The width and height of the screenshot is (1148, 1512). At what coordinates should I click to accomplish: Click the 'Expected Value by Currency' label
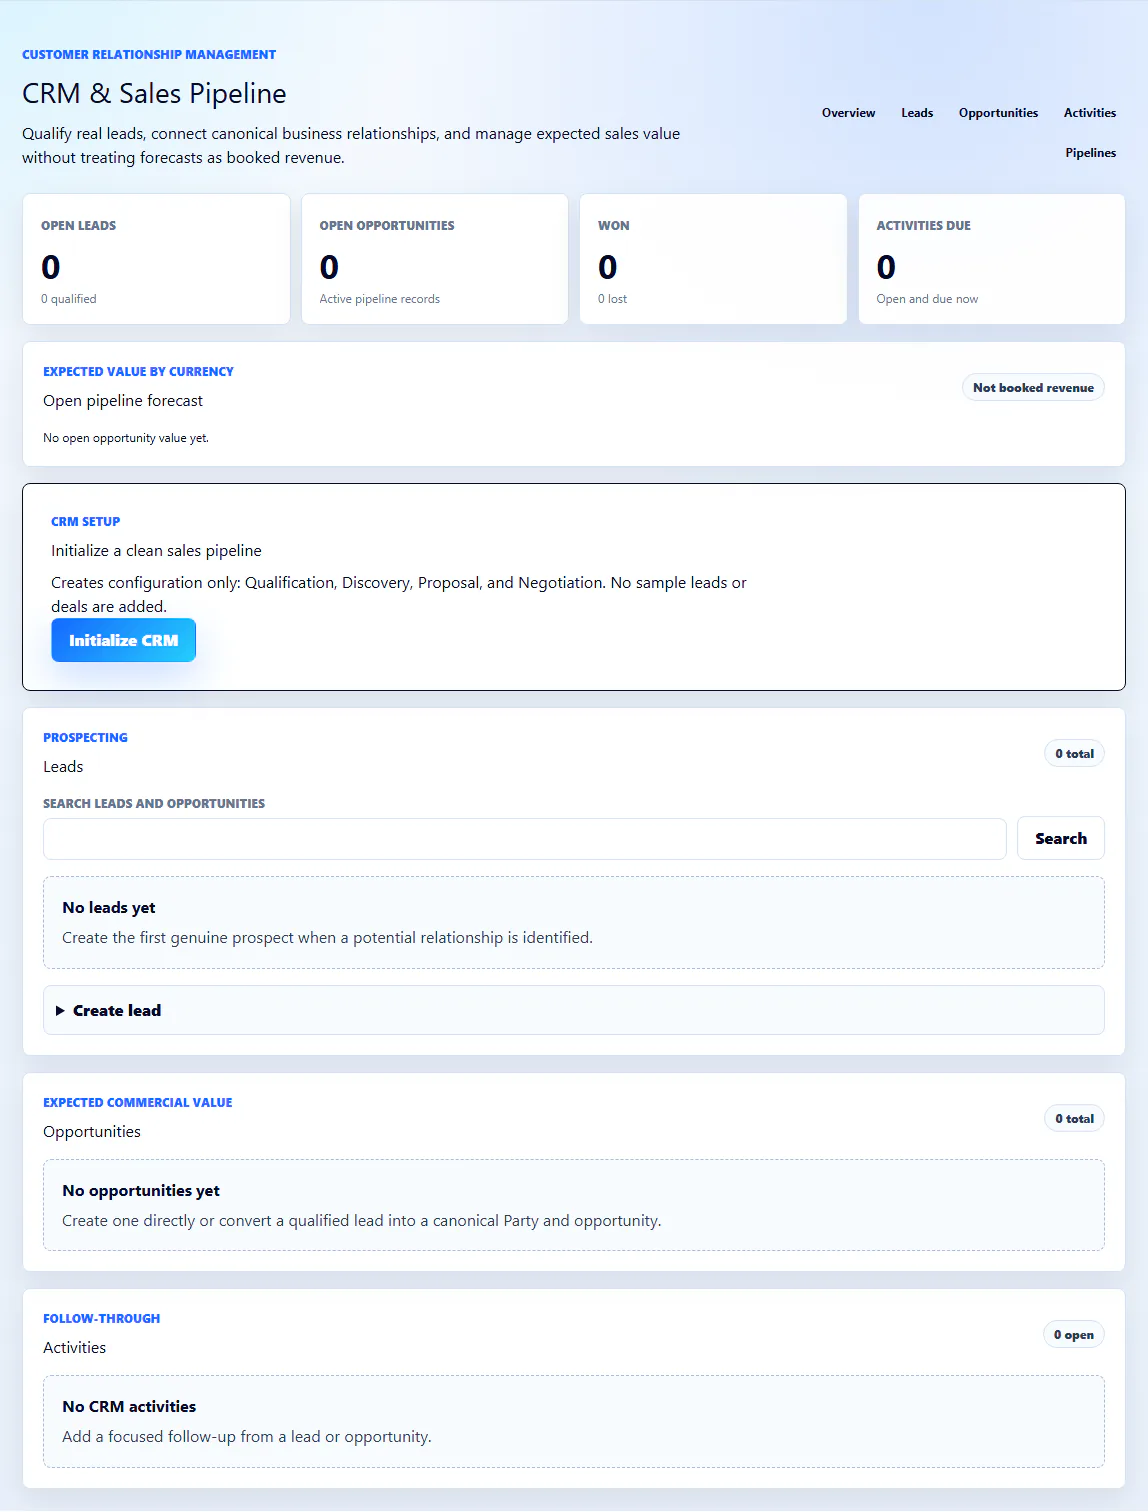(138, 372)
